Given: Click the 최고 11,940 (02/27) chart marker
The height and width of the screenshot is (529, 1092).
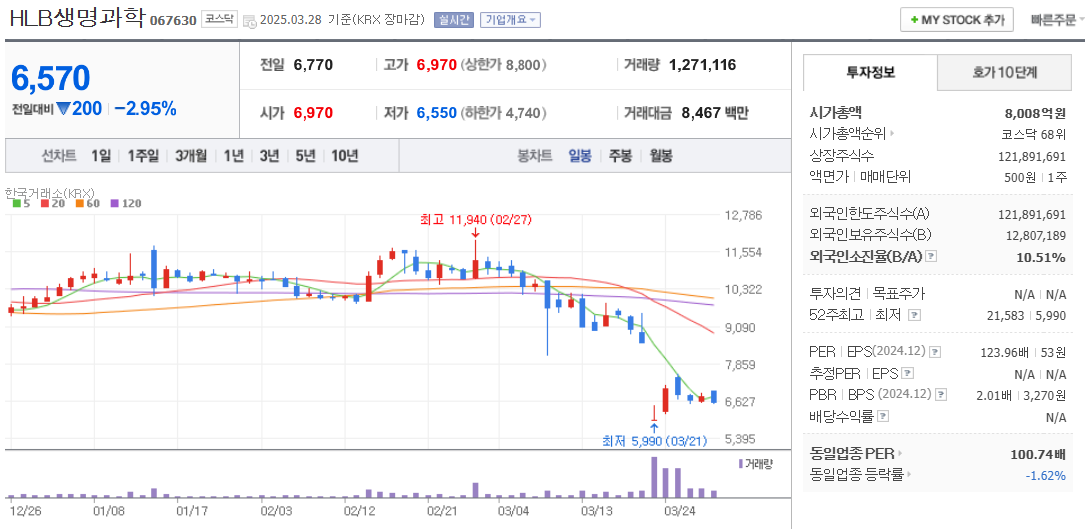Looking at the screenshot, I should 476,220.
